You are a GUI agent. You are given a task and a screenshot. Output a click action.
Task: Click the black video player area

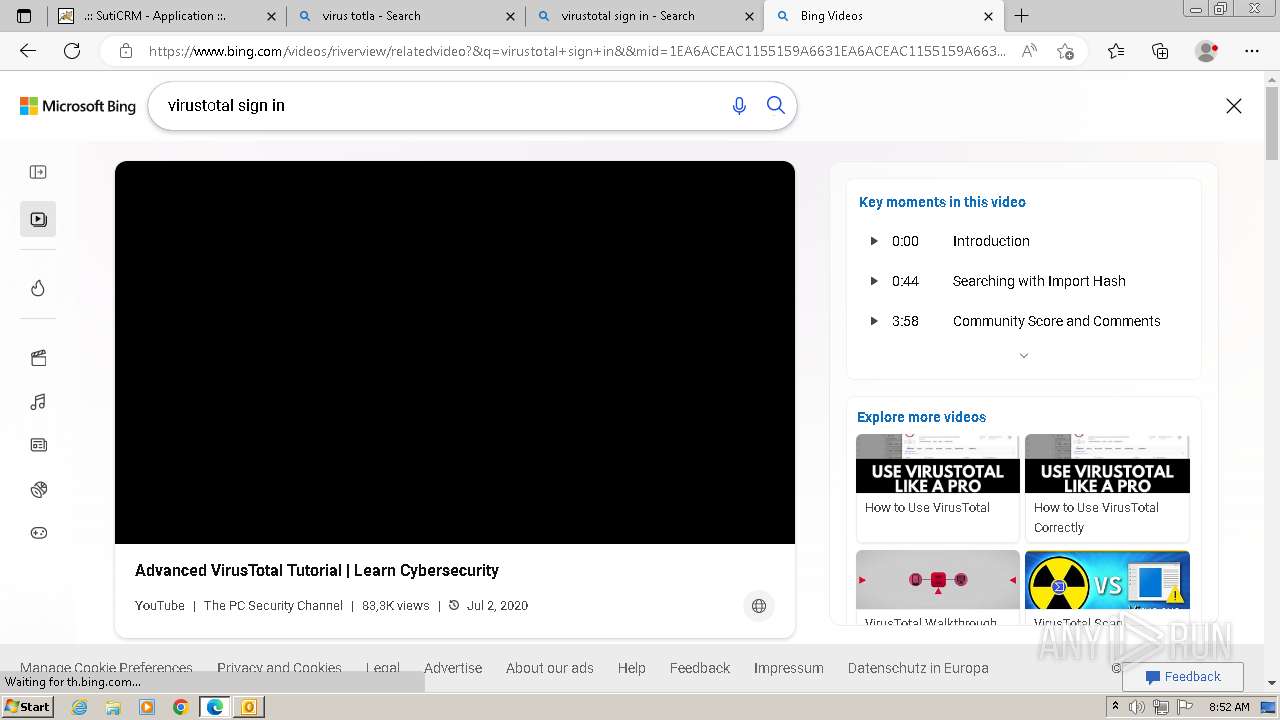455,352
